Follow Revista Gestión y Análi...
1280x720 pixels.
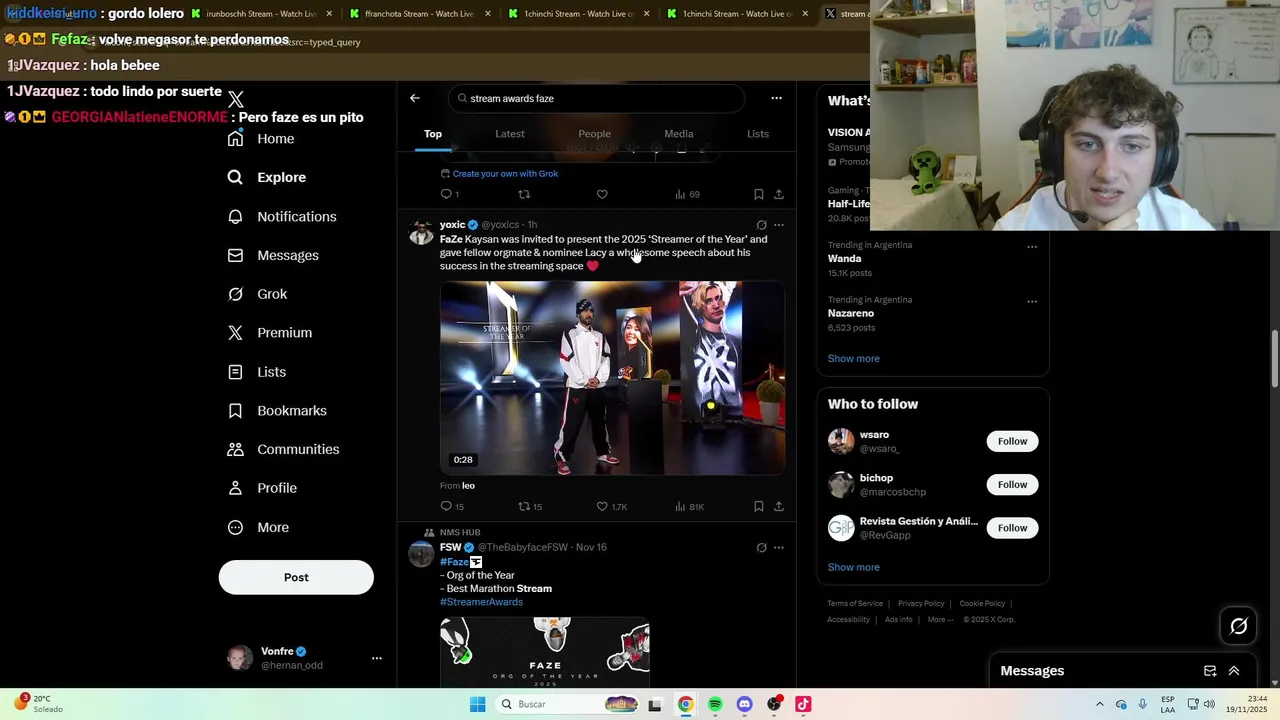tap(1012, 528)
